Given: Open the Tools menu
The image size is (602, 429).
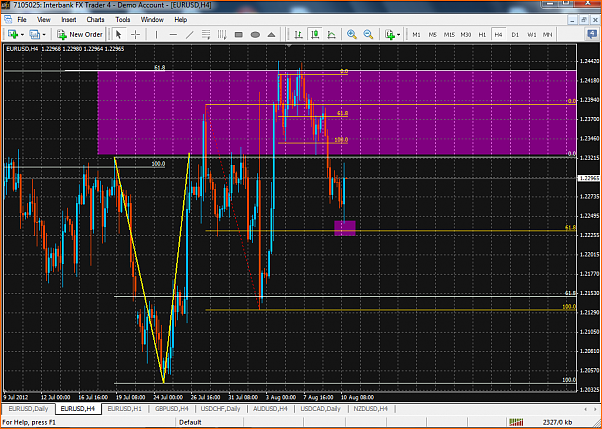Looking at the screenshot, I should (123, 20).
